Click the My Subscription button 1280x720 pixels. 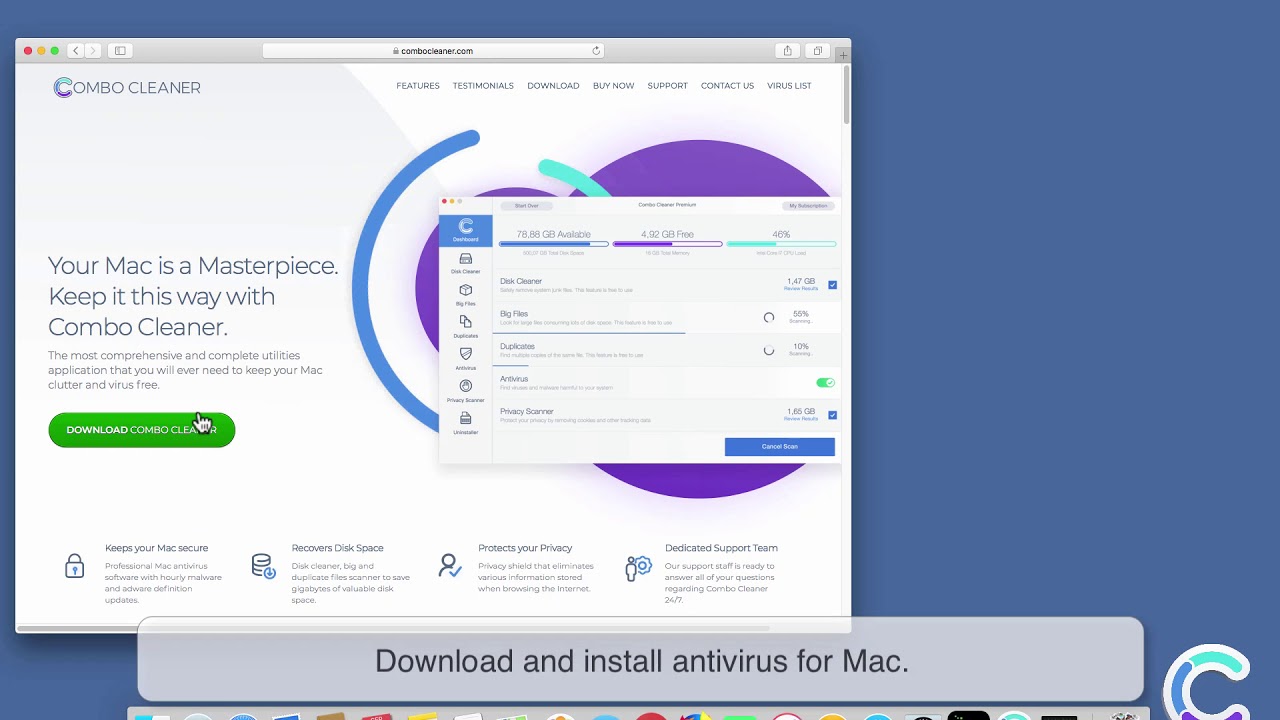click(808, 206)
